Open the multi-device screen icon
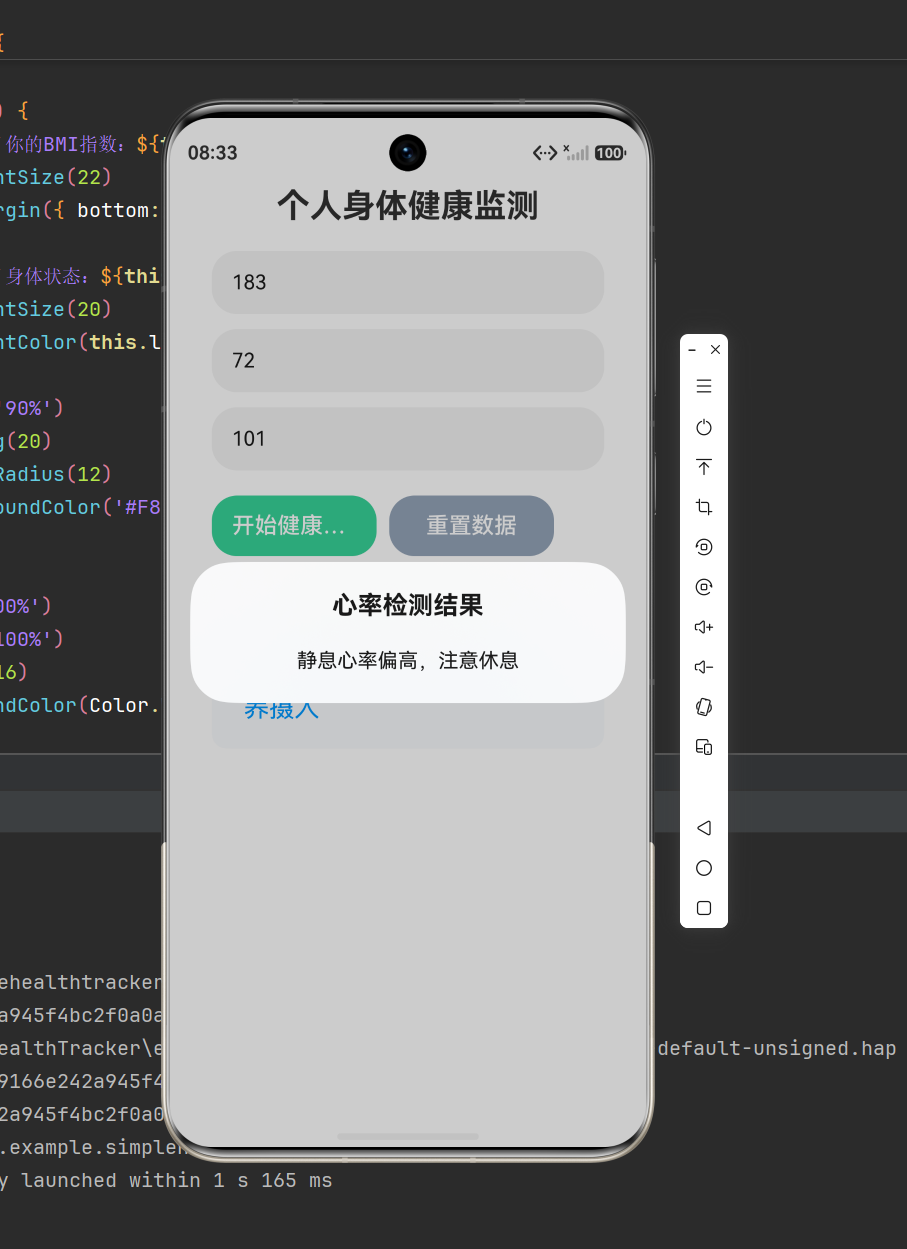The width and height of the screenshot is (907, 1249). (x=704, y=747)
